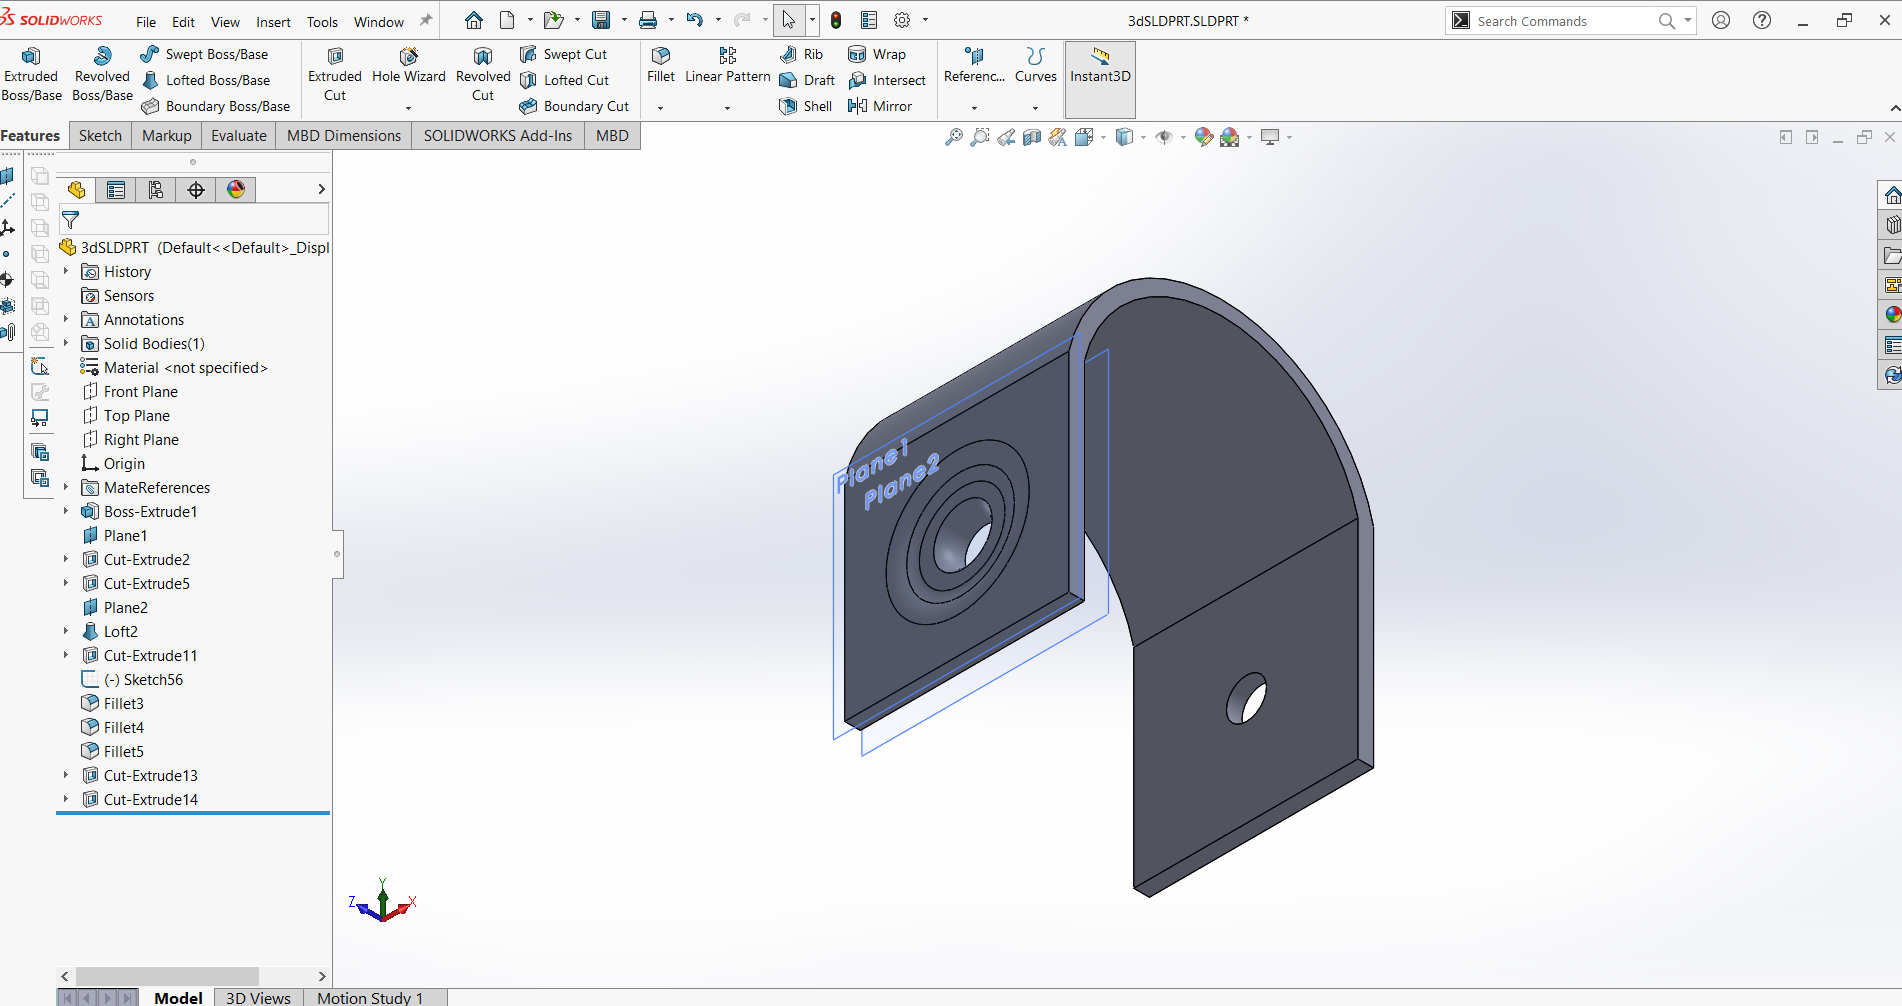Expand the Boss-Extrude1 feature node
This screenshot has width=1902, height=1006.
66,511
